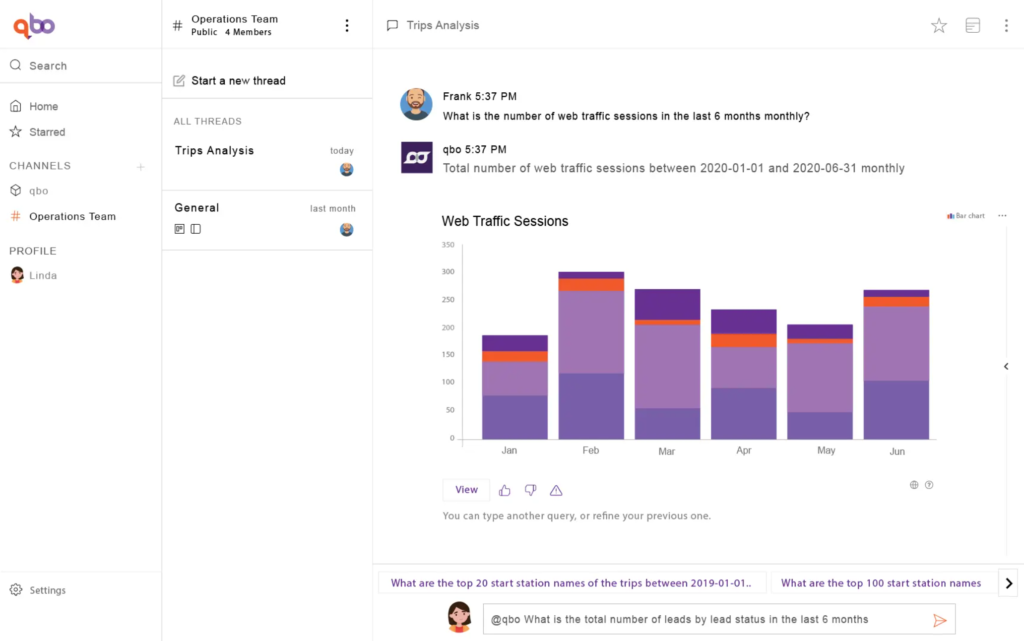The width and height of the screenshot is (1024, 641).
Task: Click the warning triangle report icon
Action: click(556, 490)
